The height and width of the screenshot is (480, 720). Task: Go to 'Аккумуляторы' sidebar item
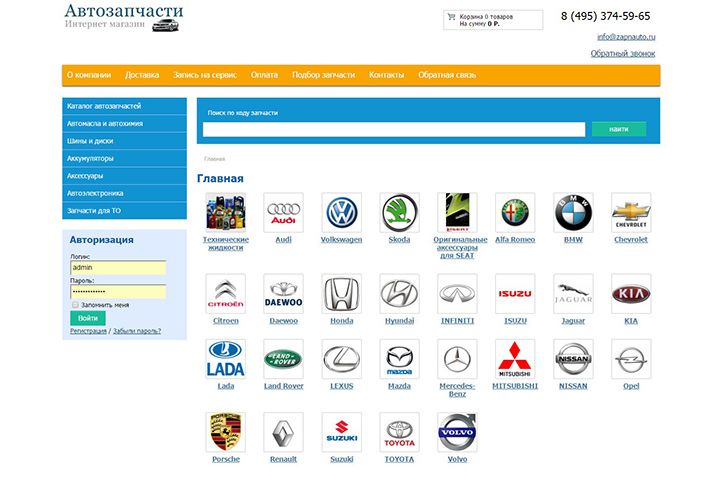point(124,158)
